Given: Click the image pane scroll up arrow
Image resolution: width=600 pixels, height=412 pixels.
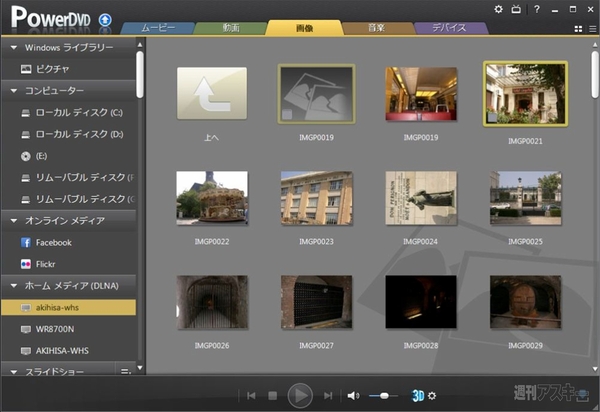Looking at the screenshot, I should click(595, 45).
